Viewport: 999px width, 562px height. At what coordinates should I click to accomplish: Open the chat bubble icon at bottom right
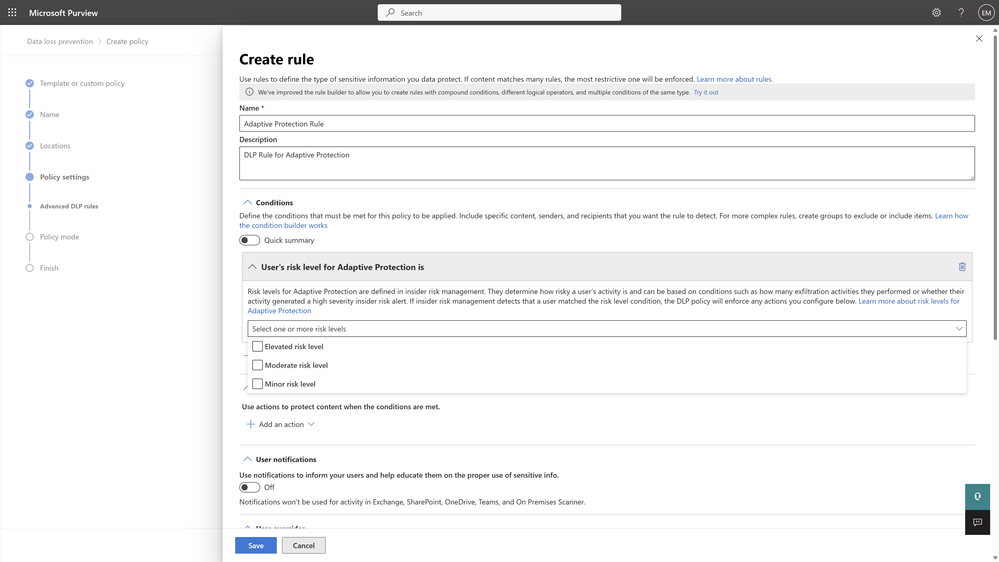[977, 522]
